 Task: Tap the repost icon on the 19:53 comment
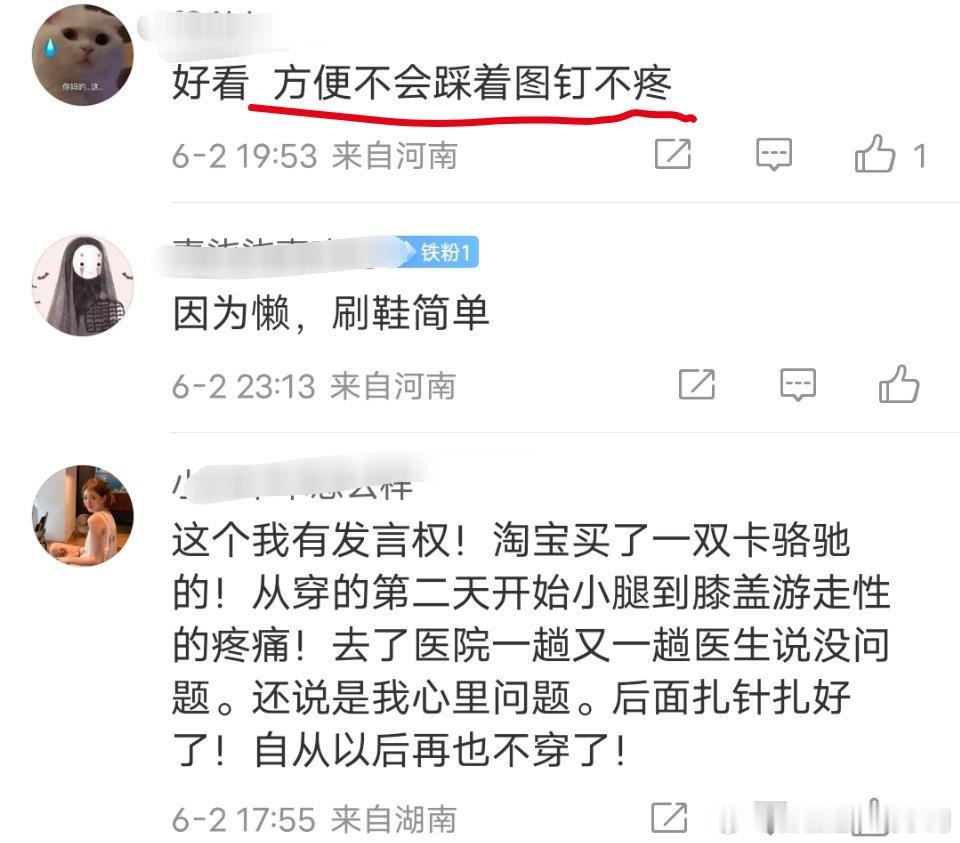coord(673,154)
